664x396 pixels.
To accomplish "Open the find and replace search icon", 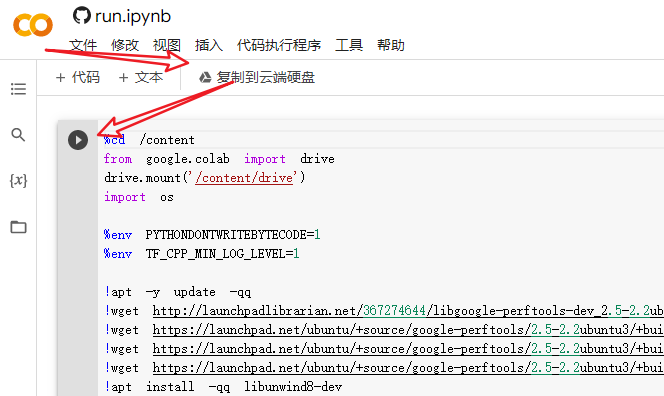I will pos(18,135).
